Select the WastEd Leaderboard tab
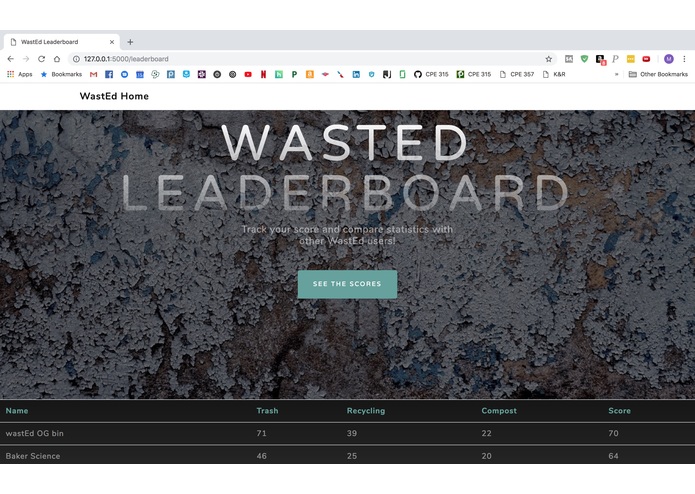This screenshot has height=494, width=695. pyautogui.click(x=62, y=42)
